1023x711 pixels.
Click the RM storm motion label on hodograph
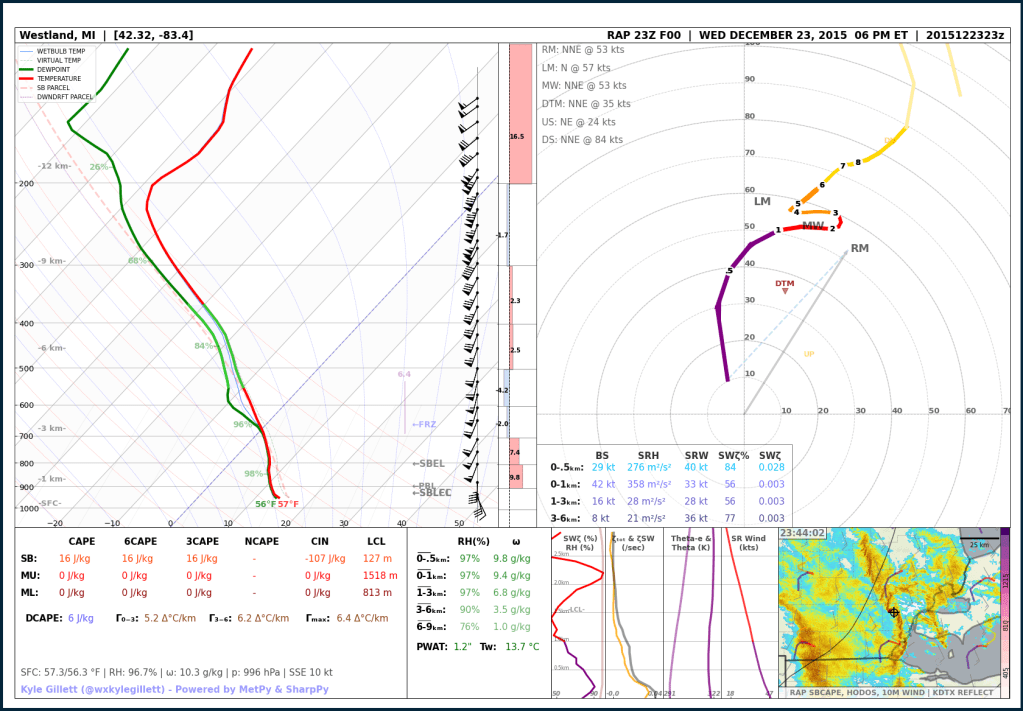859,248
